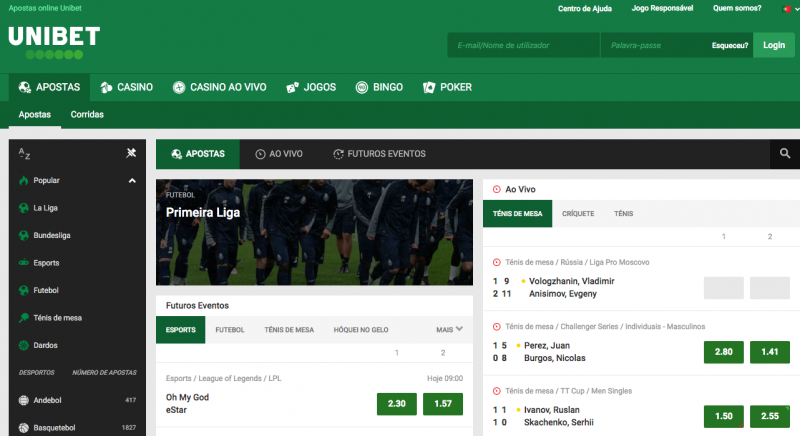The image size is (800, 436).
Task: Open the JOGOS section
Action: point(311,87)
